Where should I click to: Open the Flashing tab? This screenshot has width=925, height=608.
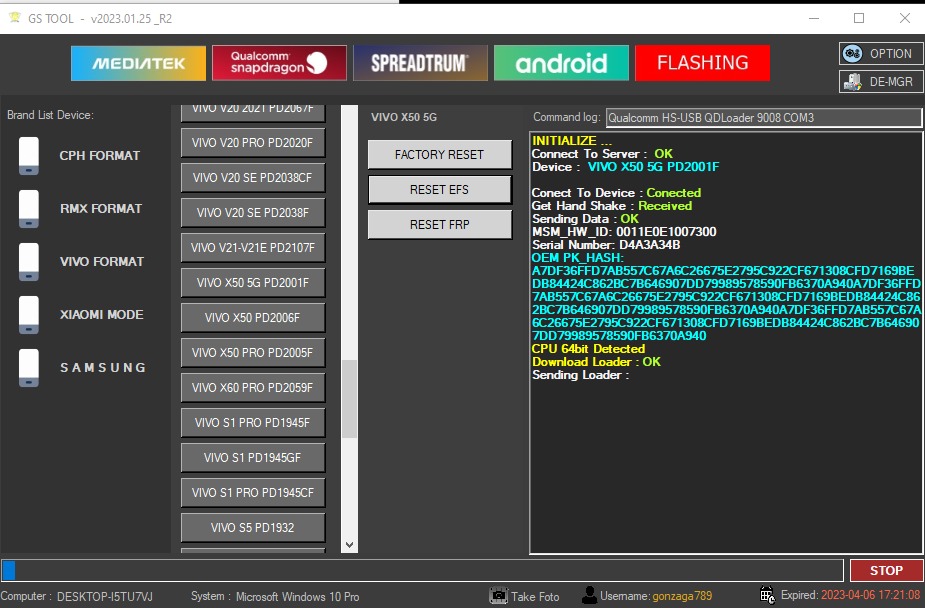702,63
